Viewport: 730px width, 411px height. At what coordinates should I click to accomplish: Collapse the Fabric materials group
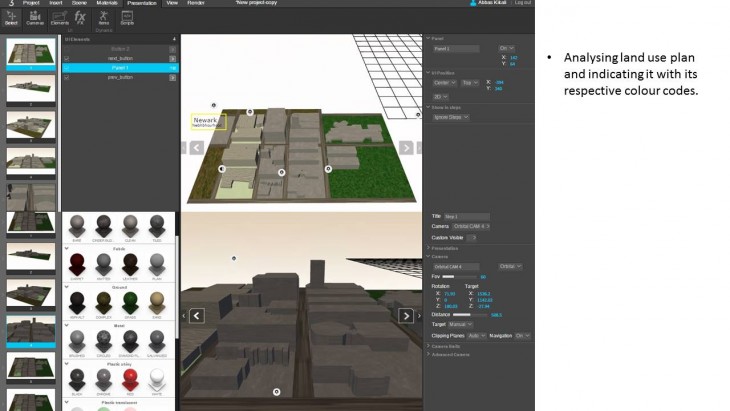(67, 248)
